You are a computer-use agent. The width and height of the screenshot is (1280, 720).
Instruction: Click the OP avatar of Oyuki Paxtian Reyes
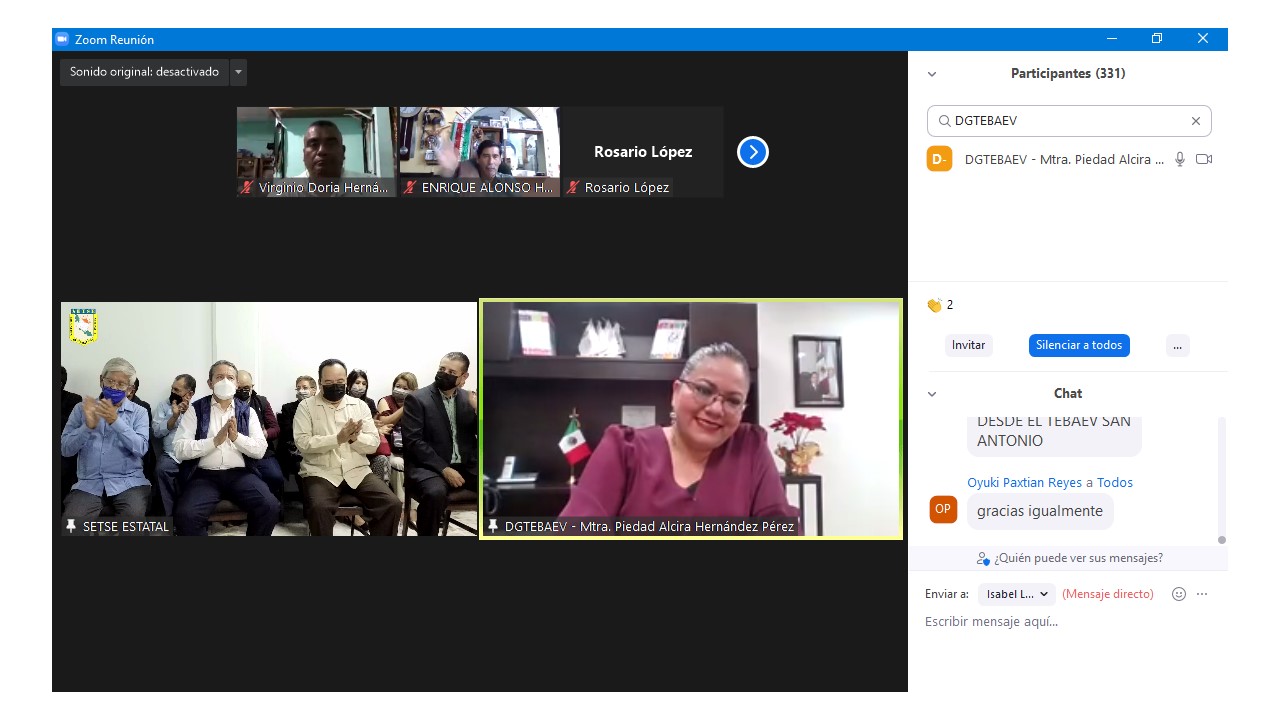pos(943,509)
